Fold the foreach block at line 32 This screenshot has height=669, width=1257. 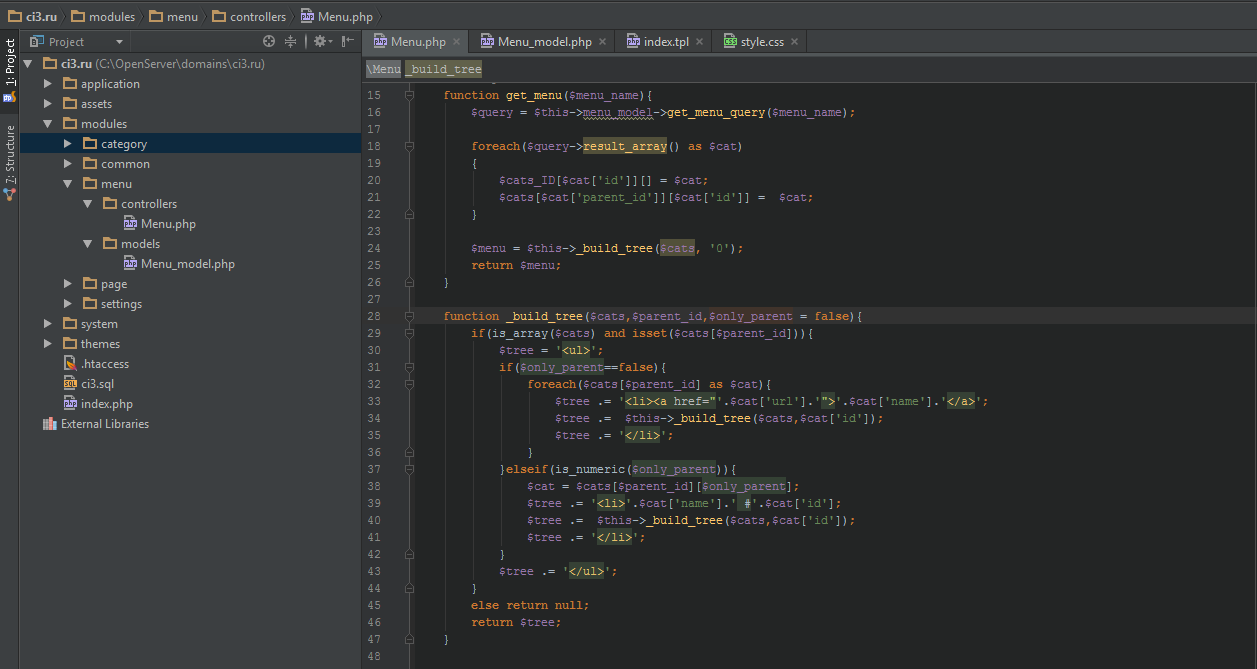pos(410,384)
